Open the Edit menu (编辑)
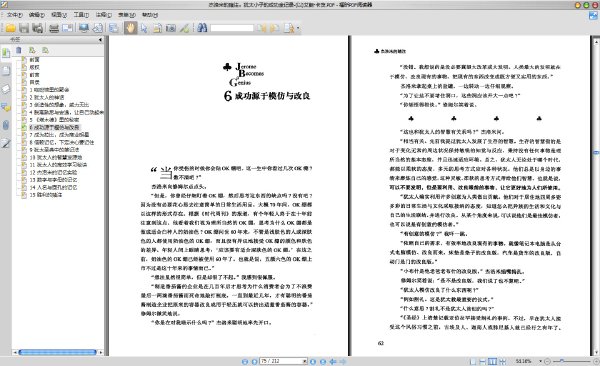This screenshot has height=366, width=600. [37, 15]
